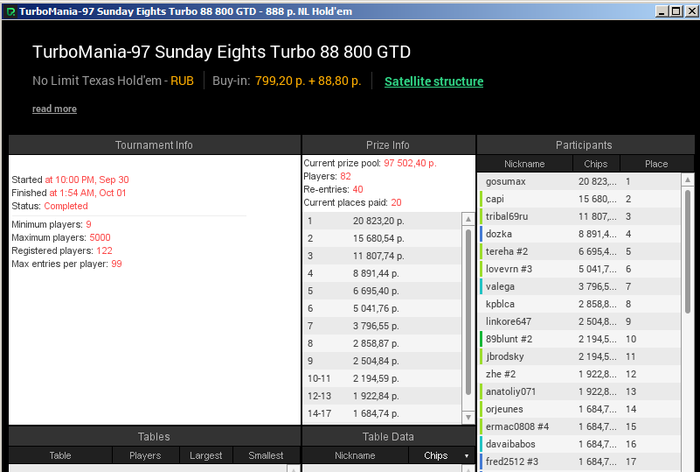Click the Largest column header
The image size is (700, 472).
(206, 455)
